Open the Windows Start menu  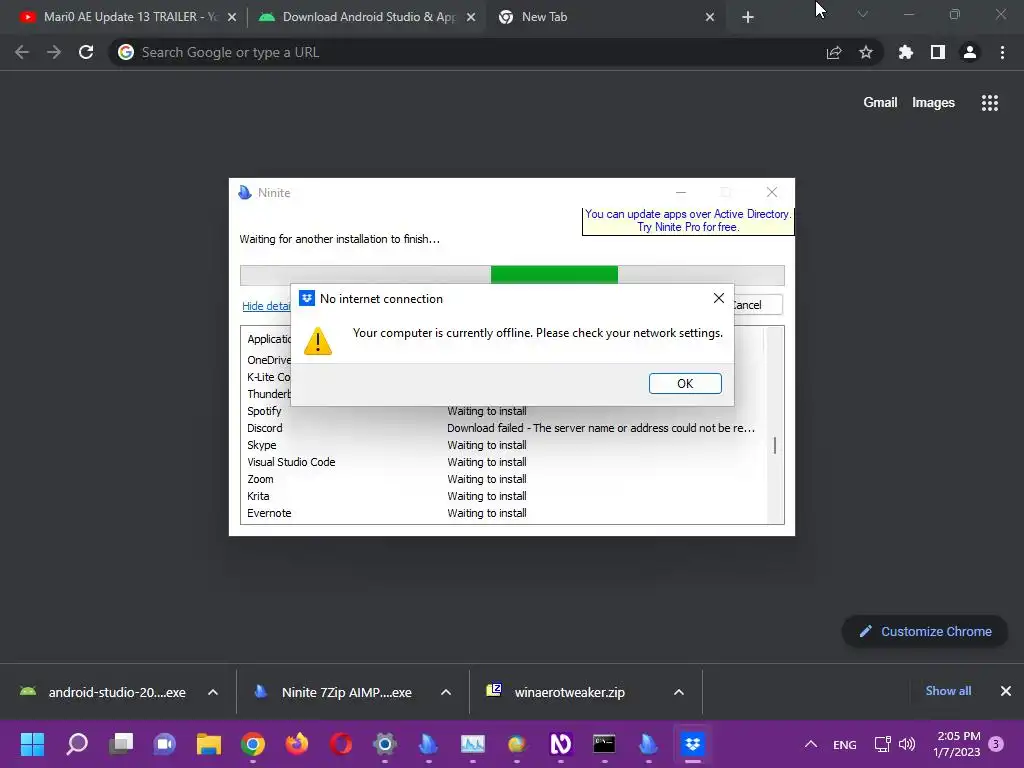tap(33, 743)
